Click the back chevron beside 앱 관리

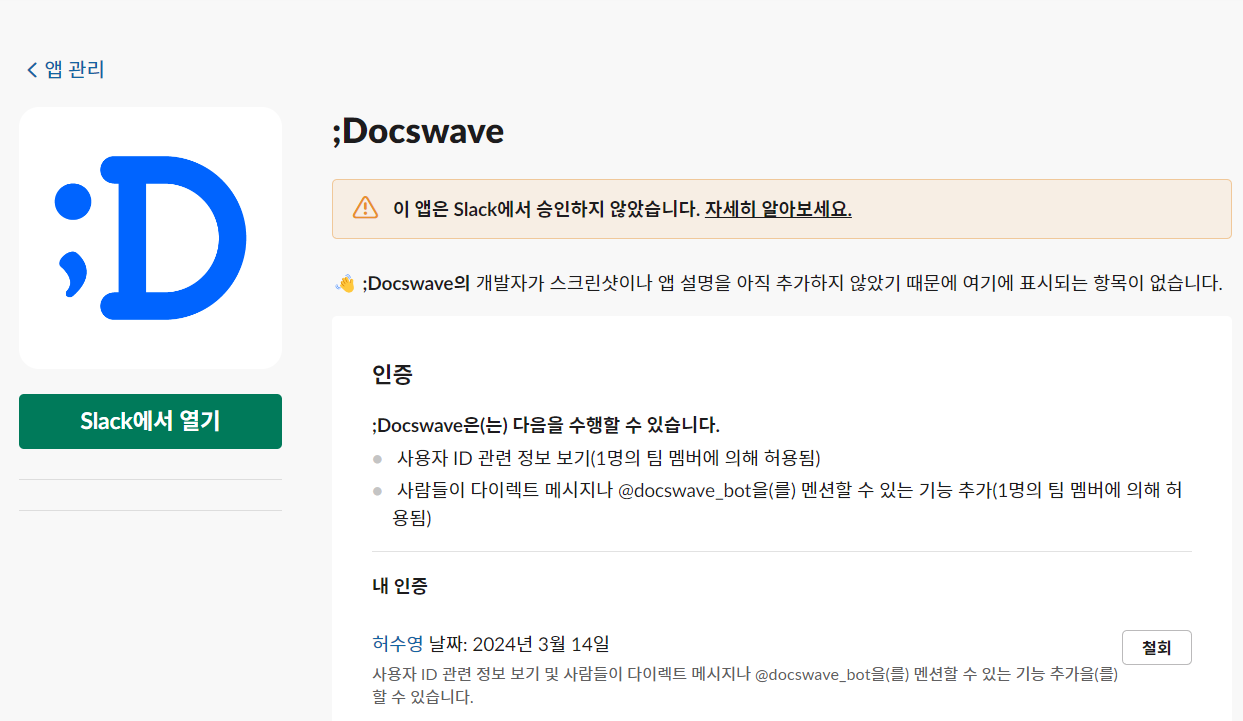click(x=32, y=70)
